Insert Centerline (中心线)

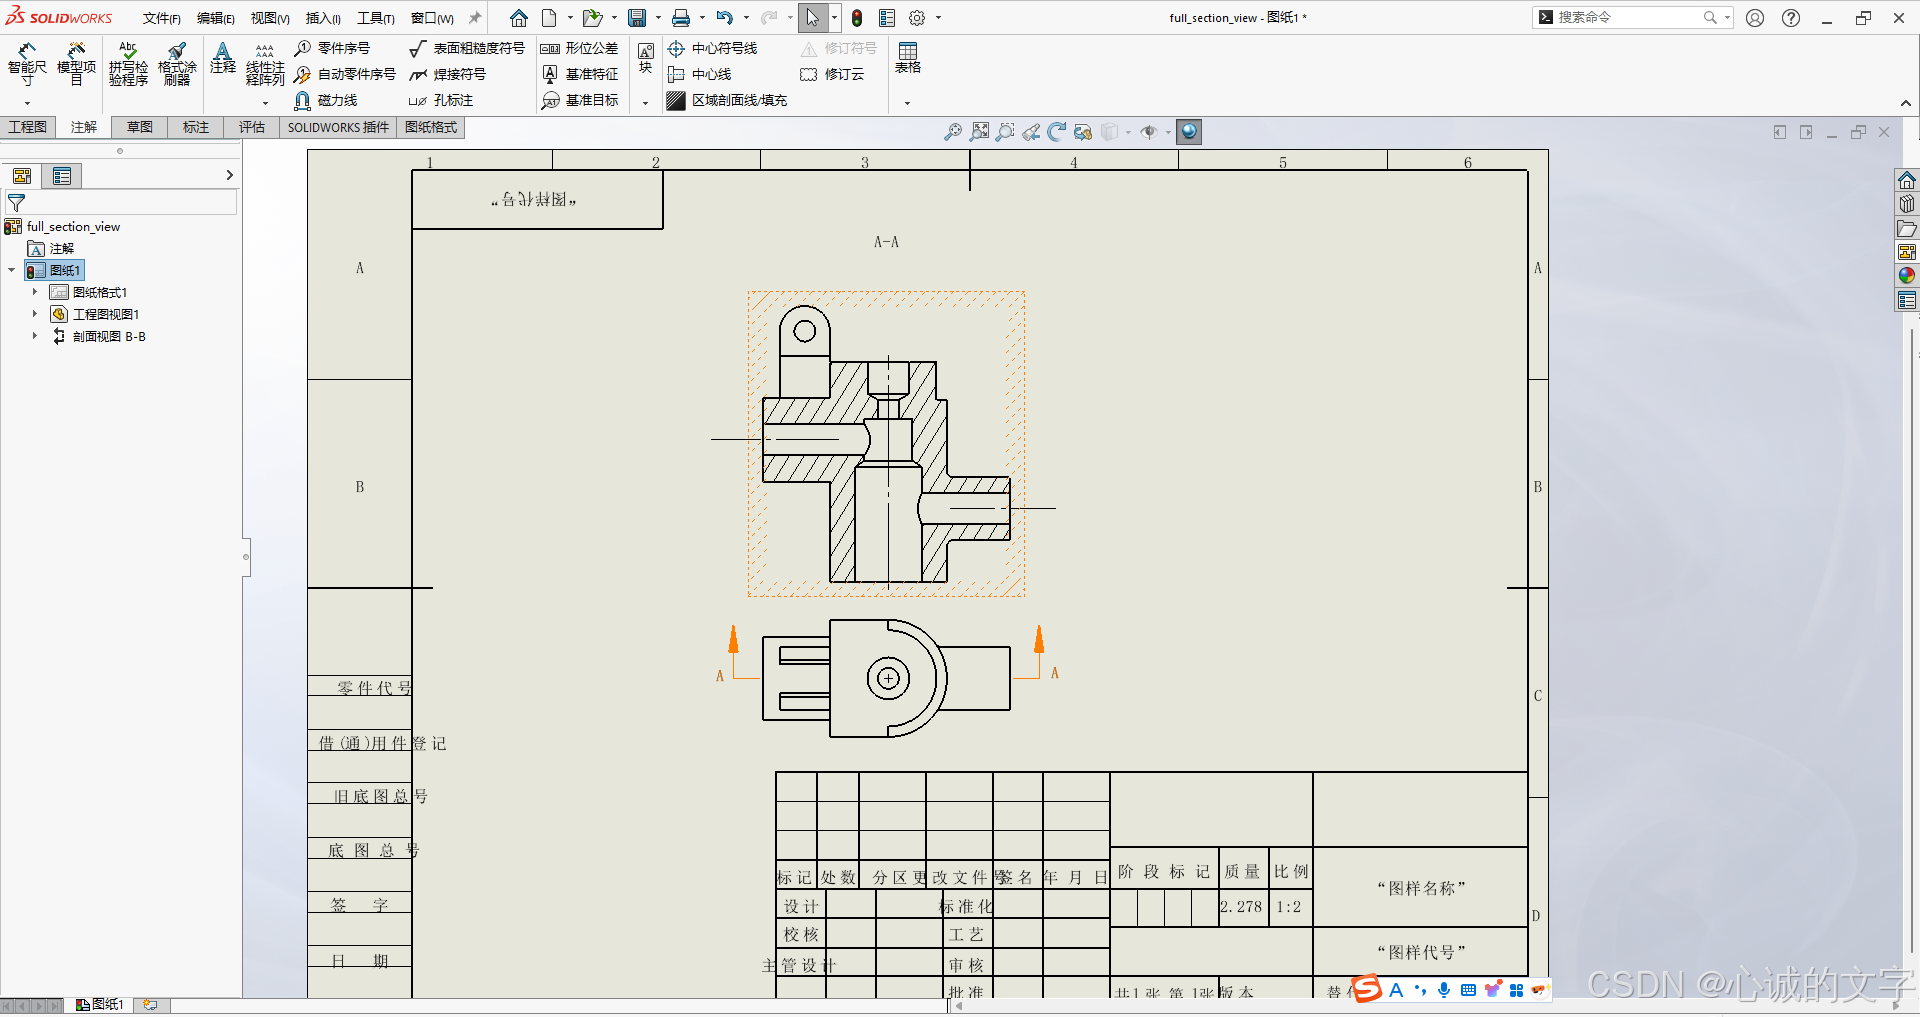click(699, 74)
